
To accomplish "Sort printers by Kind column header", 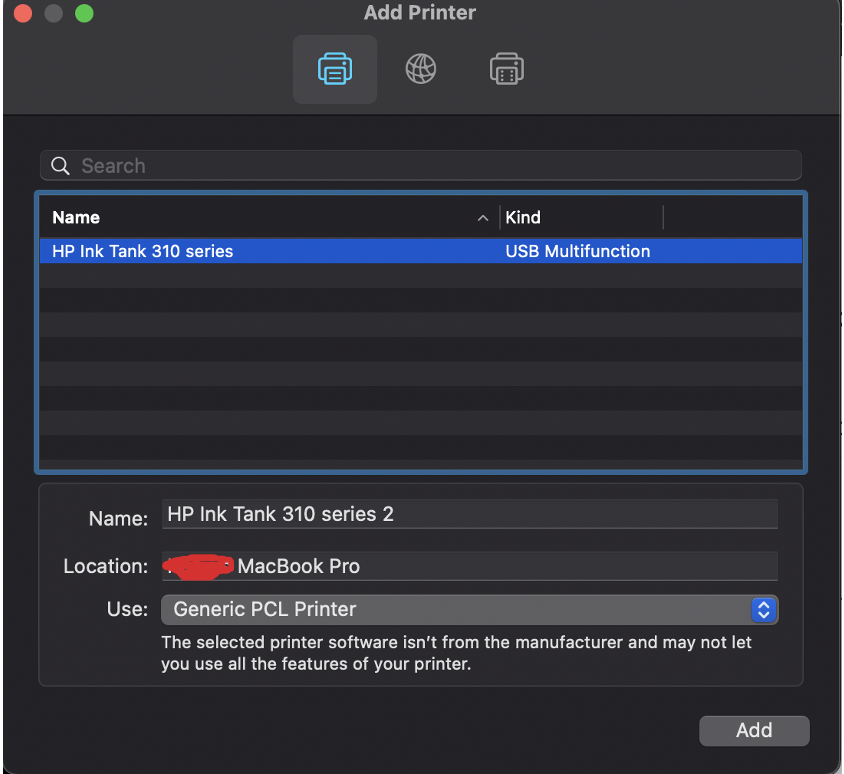I will [580, 218].
